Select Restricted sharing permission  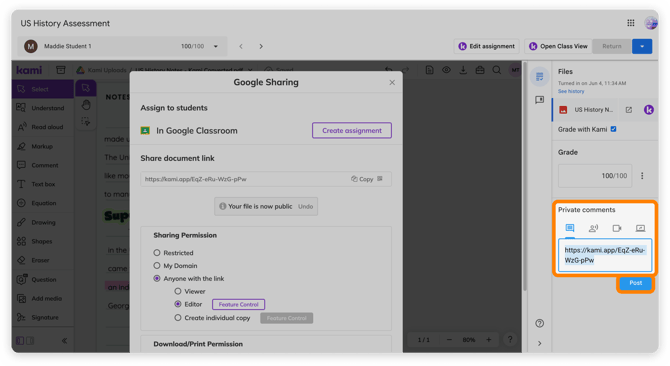coord(157,253)
